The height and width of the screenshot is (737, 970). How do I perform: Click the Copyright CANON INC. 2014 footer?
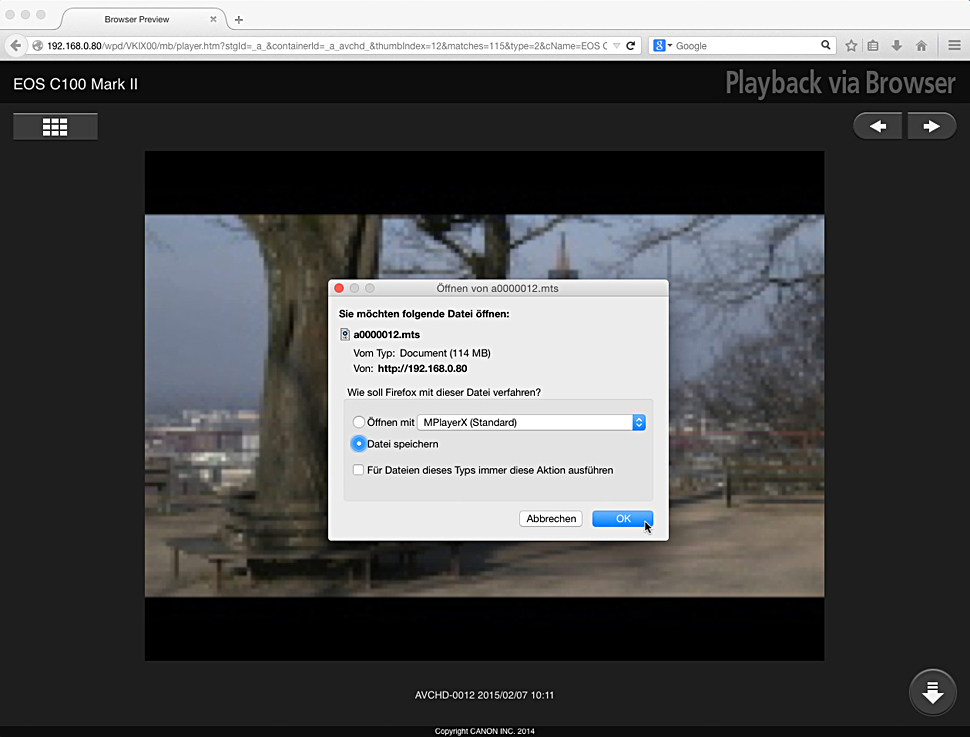click(484, 731)
